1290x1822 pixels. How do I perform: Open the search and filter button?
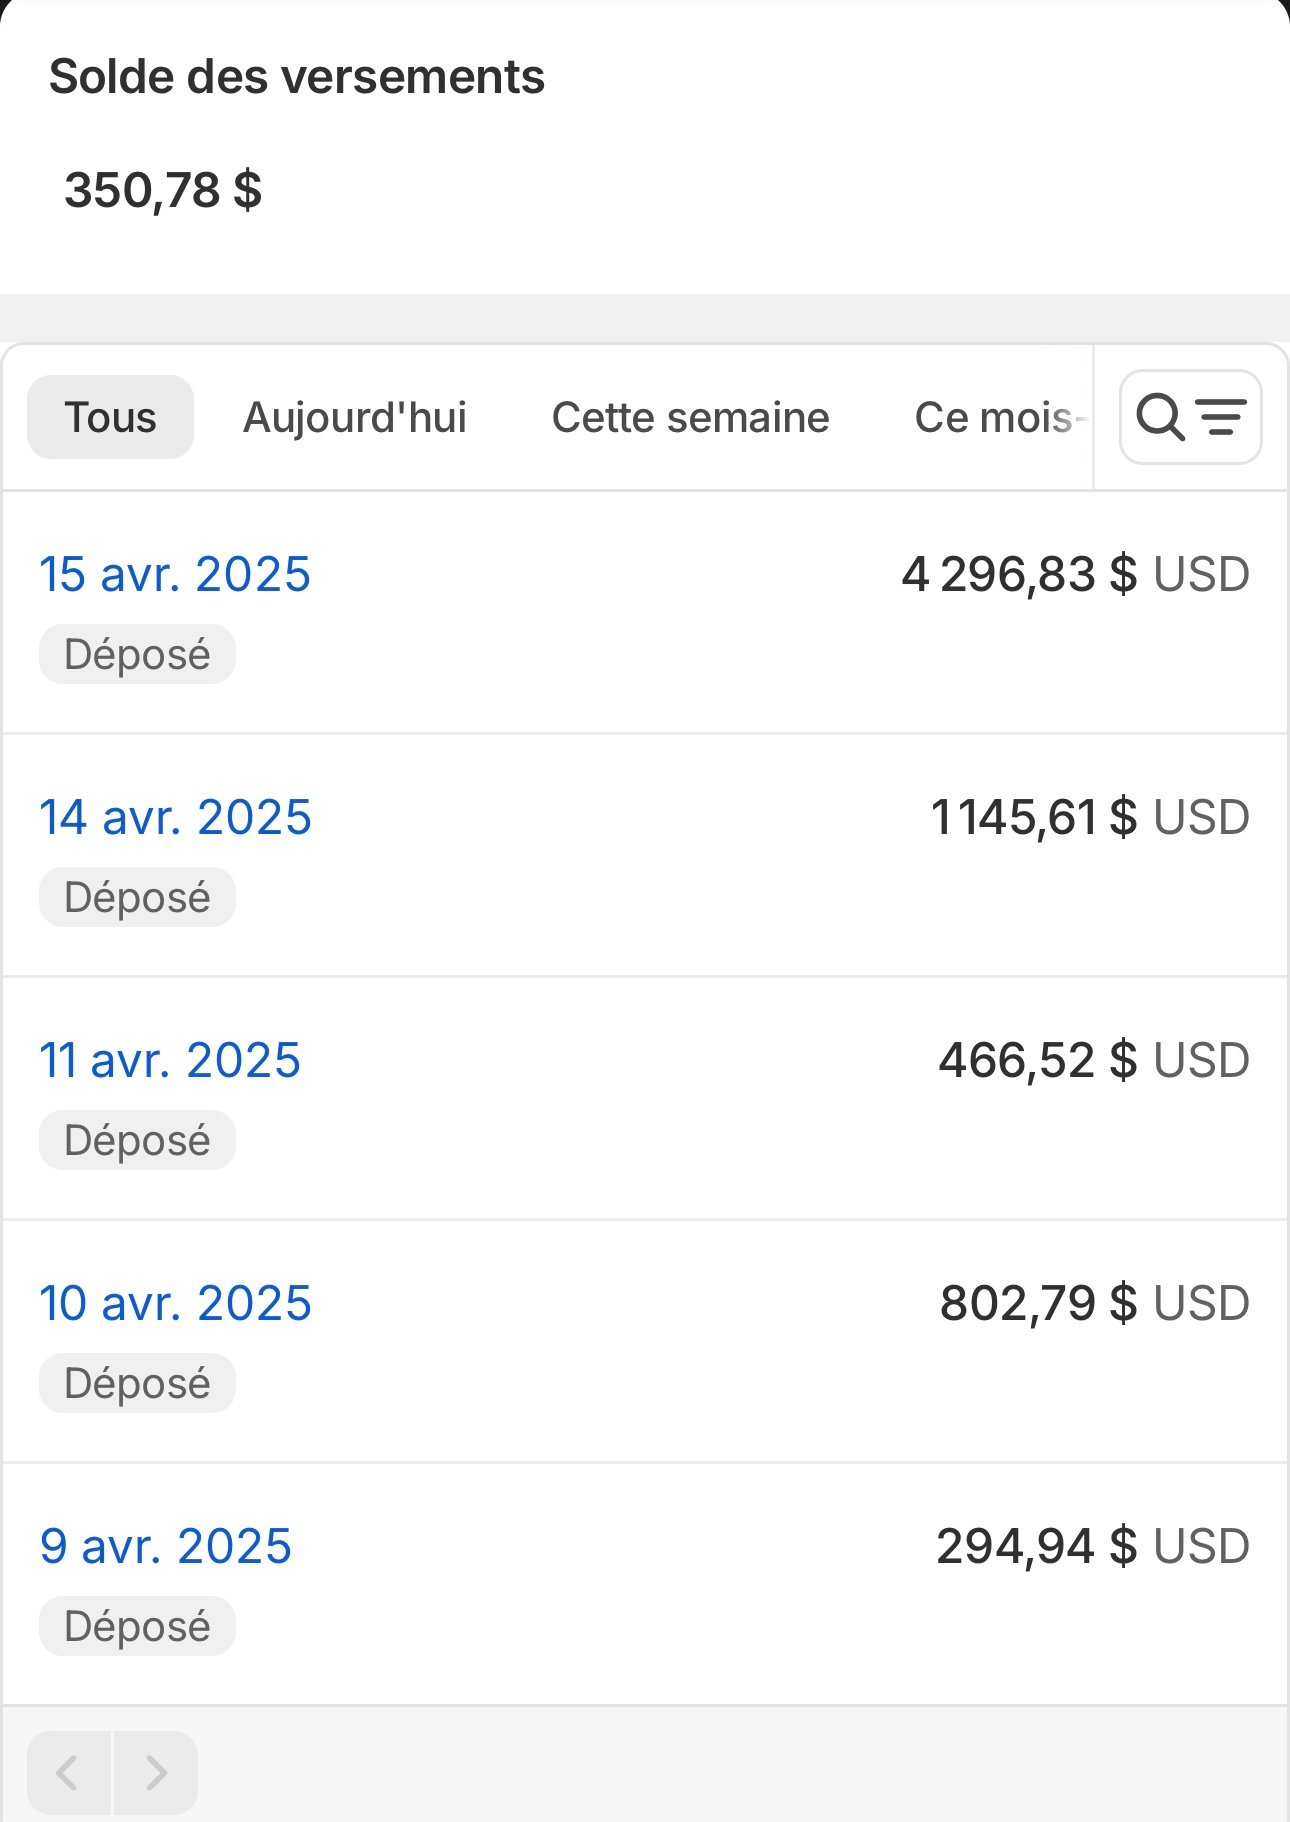pyautogui.click(x=1190, y=417)
